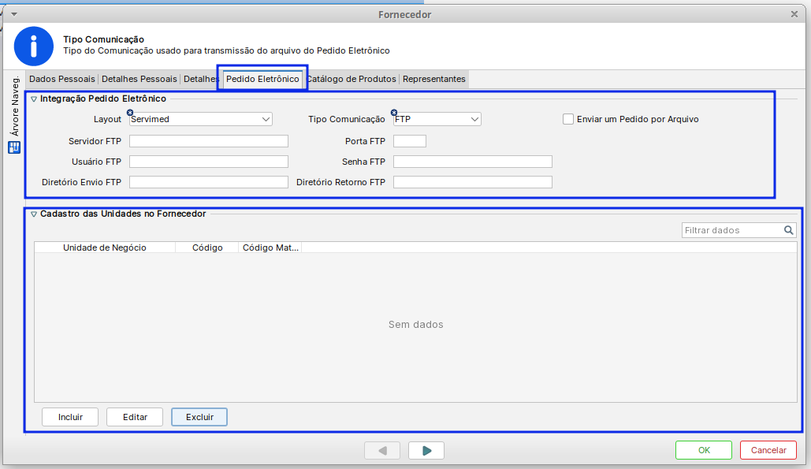Go back using the left arrow button
The image size is (811, 469).
pyautogui.click(x=382, y=451)
